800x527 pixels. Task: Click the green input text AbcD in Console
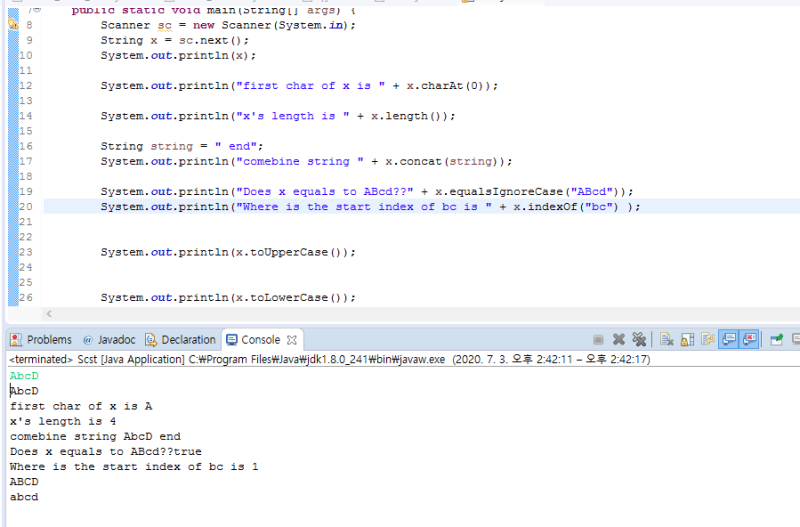pyautogui.click(x=24, y=376)
